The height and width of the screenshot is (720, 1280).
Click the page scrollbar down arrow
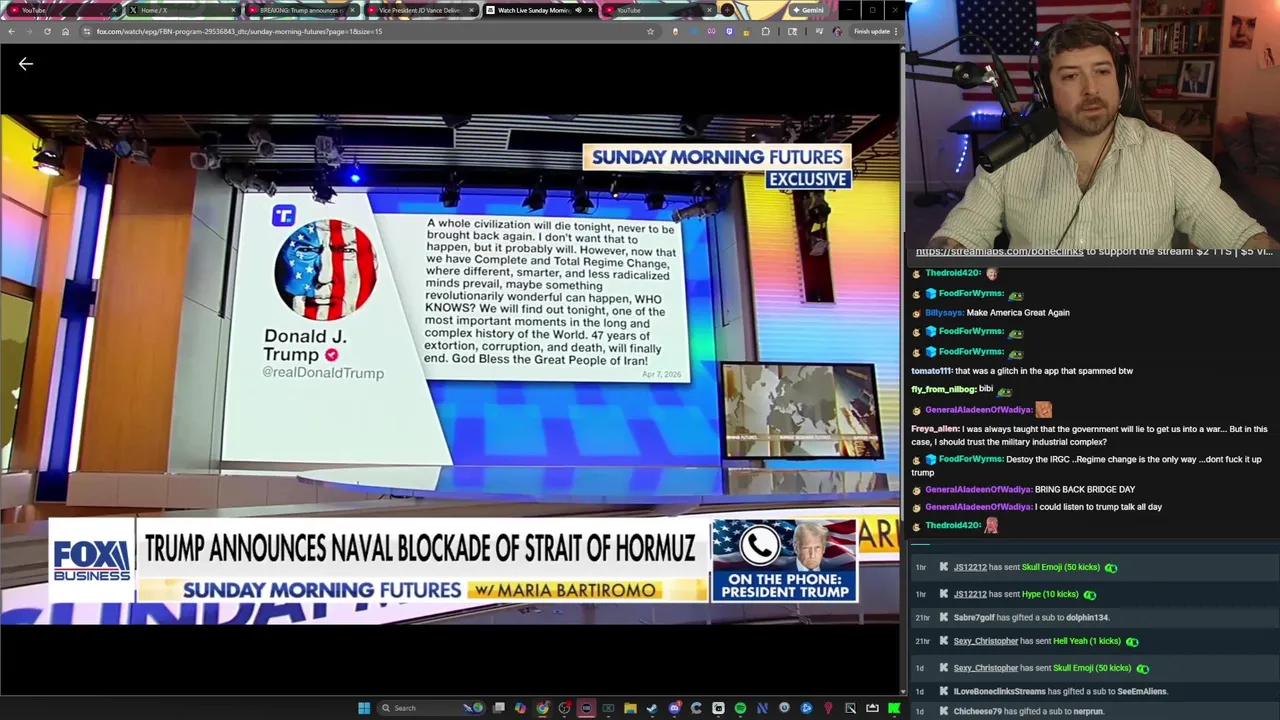[904, 691]
